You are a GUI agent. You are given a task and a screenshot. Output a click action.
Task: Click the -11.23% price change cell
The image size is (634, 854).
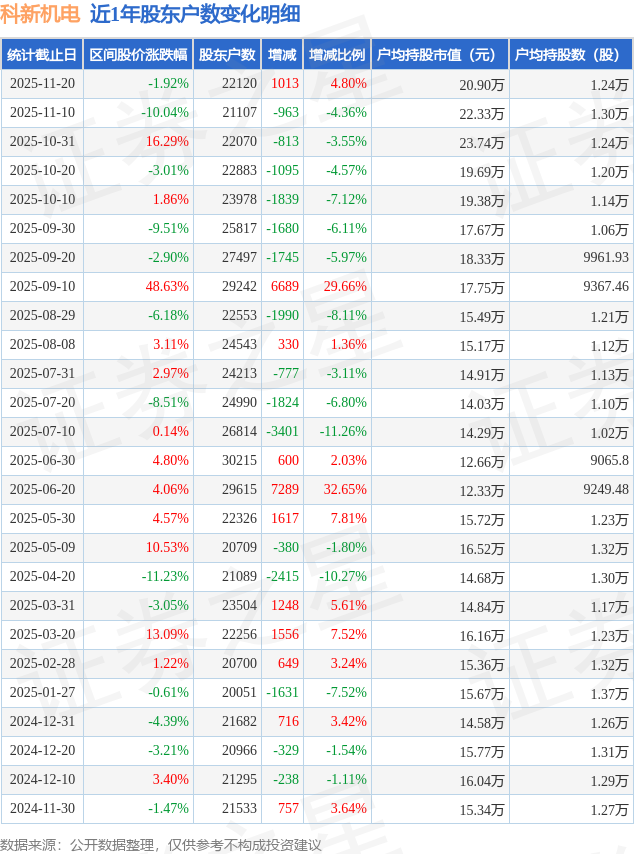tap(165, 577)
